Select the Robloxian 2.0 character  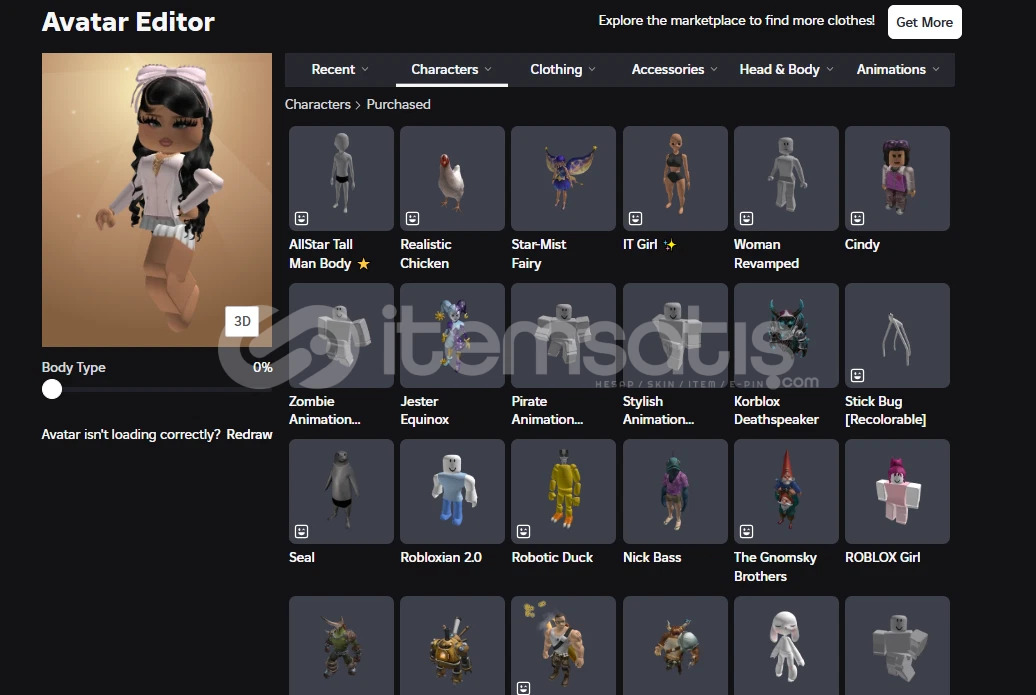[x=453, y=492]
